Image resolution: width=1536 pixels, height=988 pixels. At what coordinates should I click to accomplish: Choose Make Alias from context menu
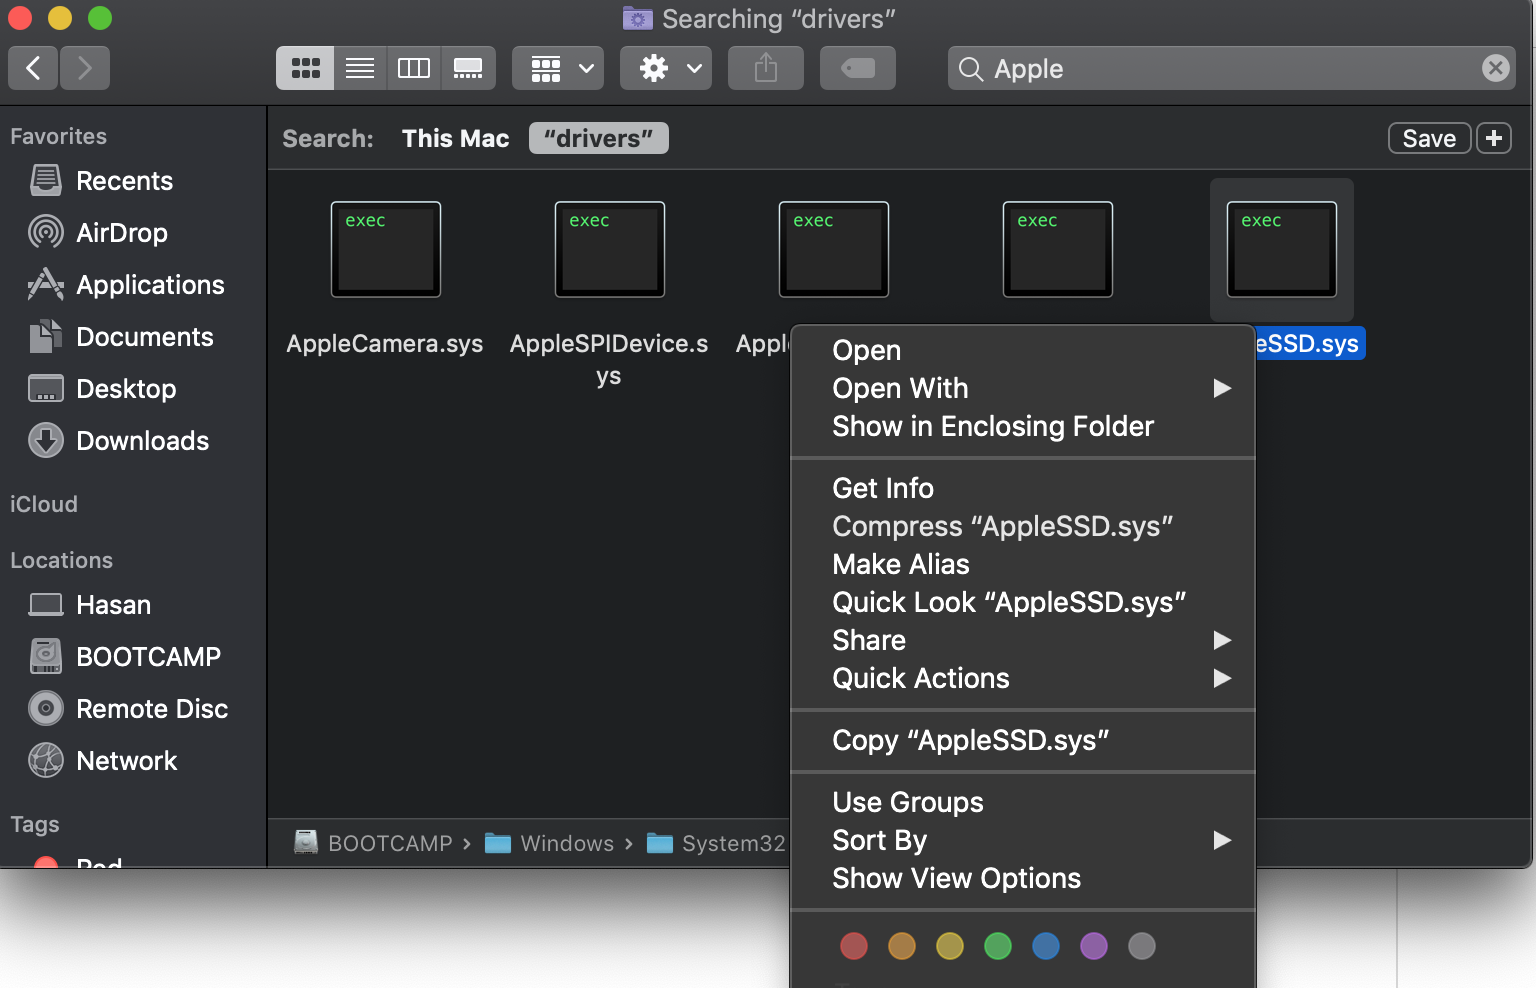pyautogui.click(x=1022, y=564)
